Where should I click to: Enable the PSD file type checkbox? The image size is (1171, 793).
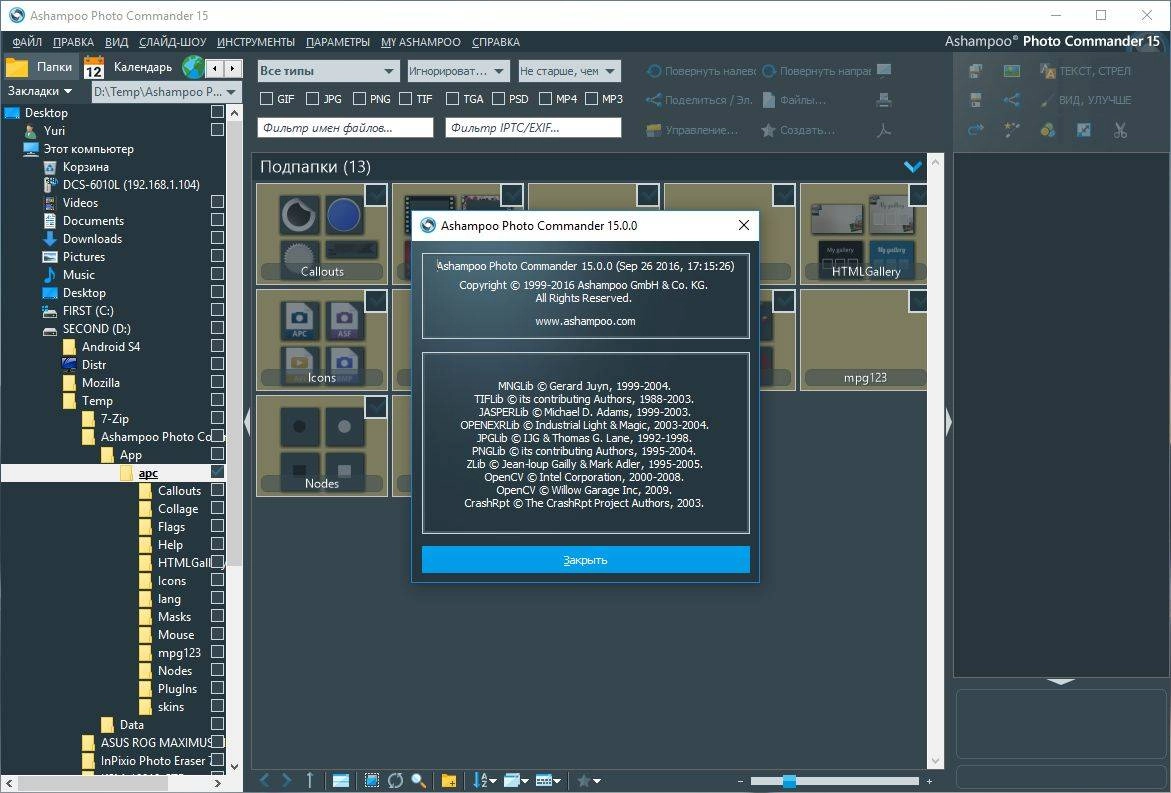pos(498,99)
